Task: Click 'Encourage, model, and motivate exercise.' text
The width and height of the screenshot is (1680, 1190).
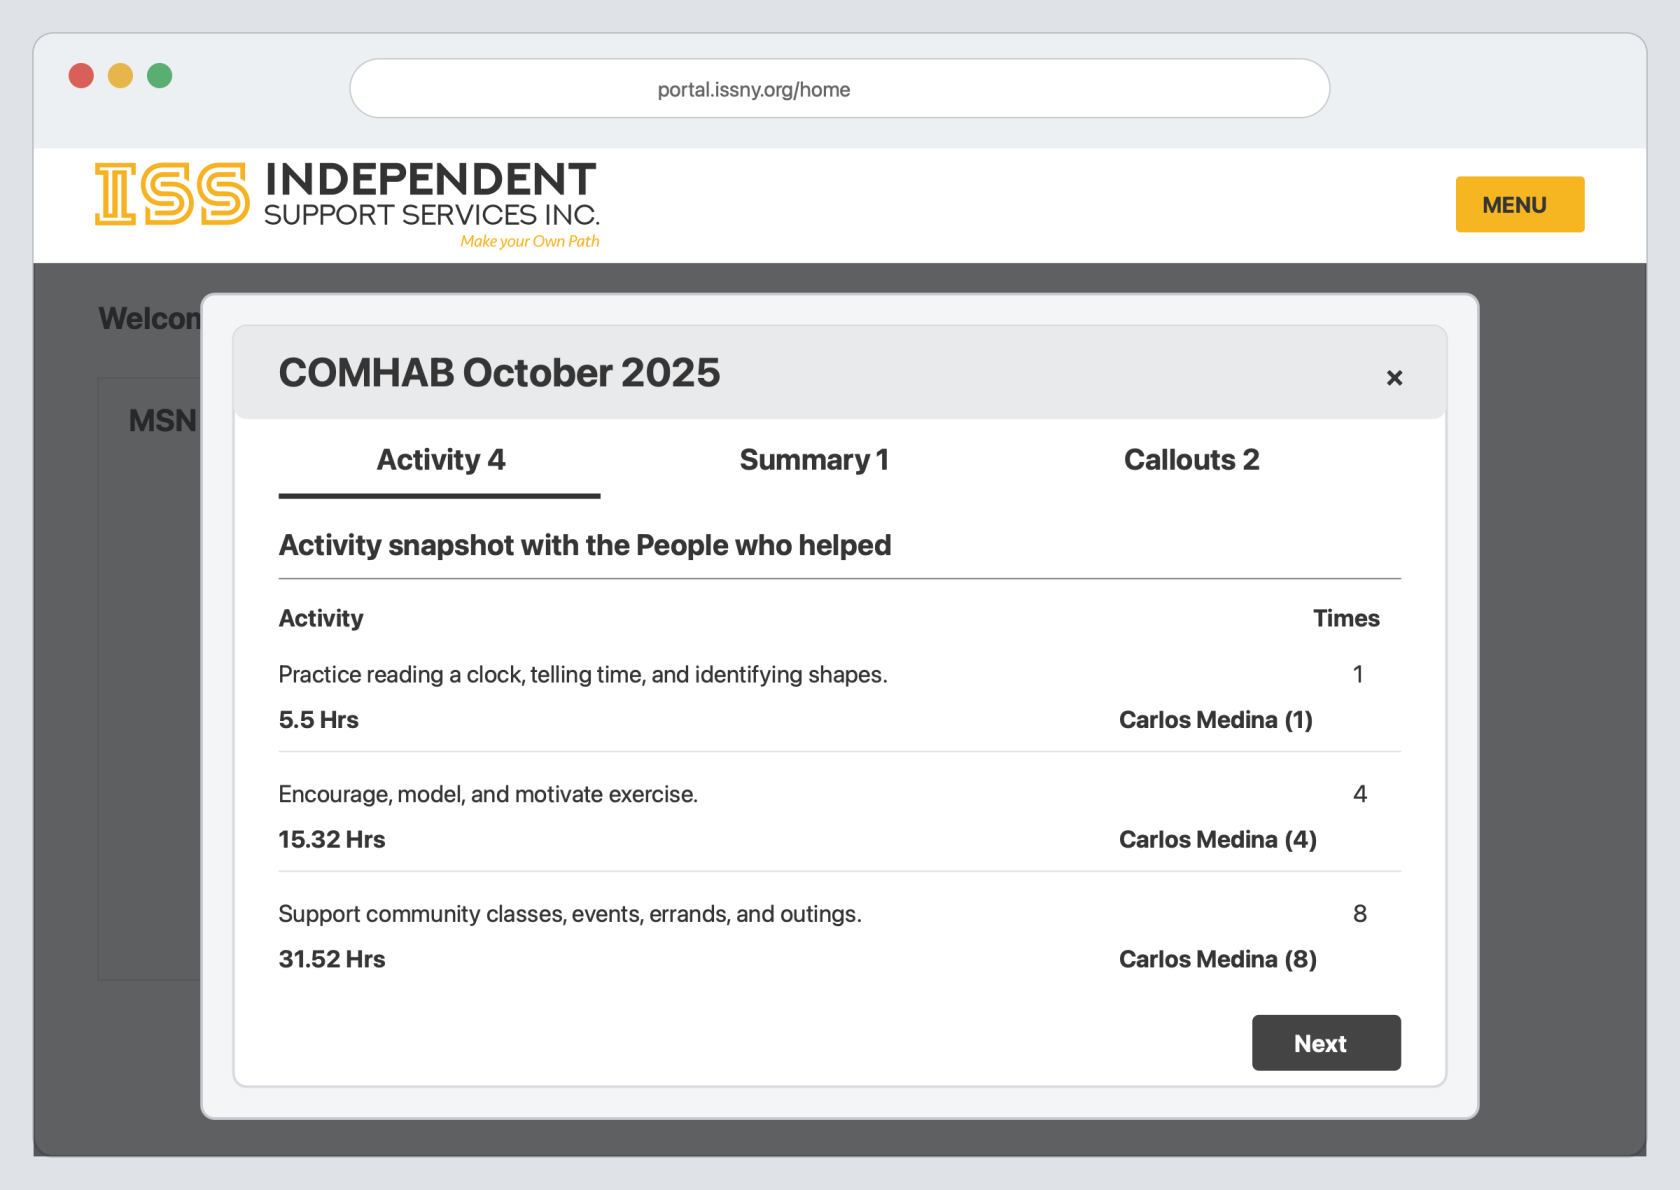Action: [488, 795]
